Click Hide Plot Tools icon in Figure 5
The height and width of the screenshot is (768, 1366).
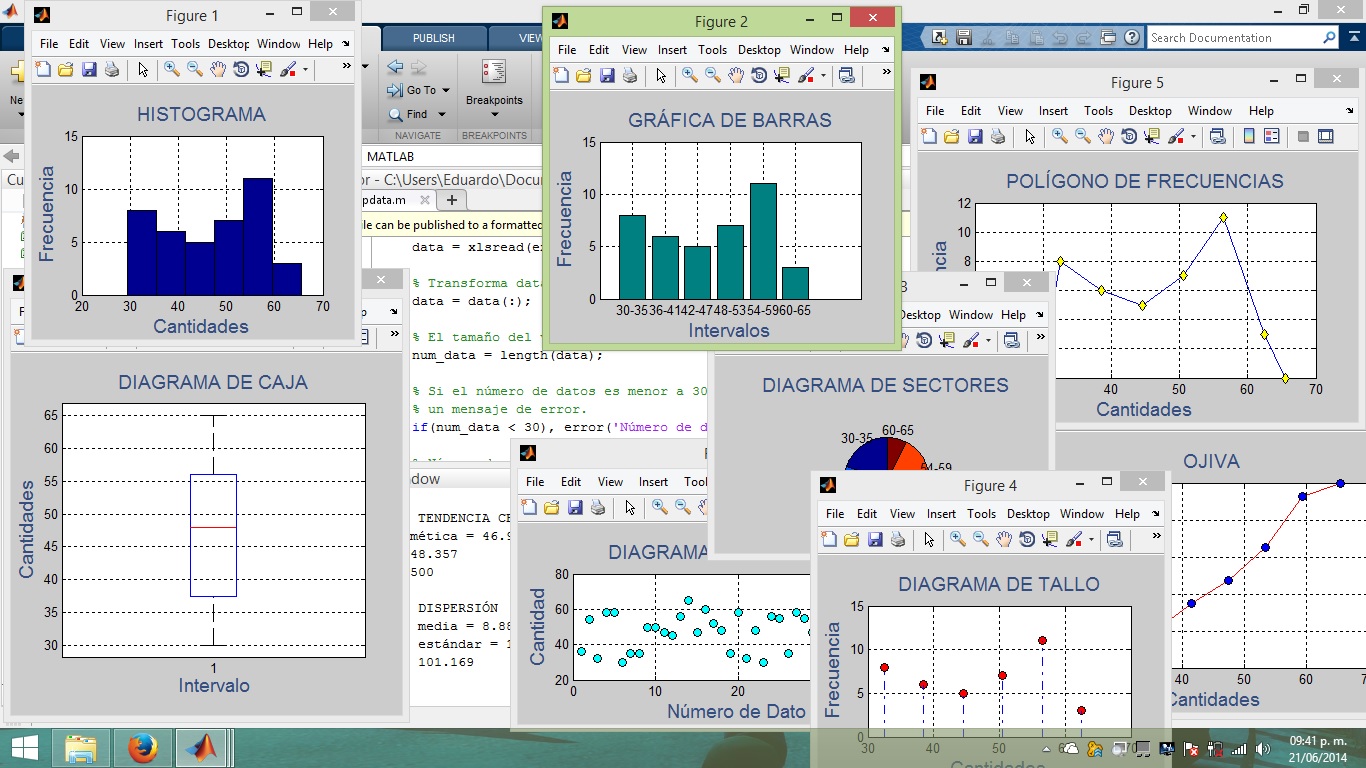tap(1303, 137)
